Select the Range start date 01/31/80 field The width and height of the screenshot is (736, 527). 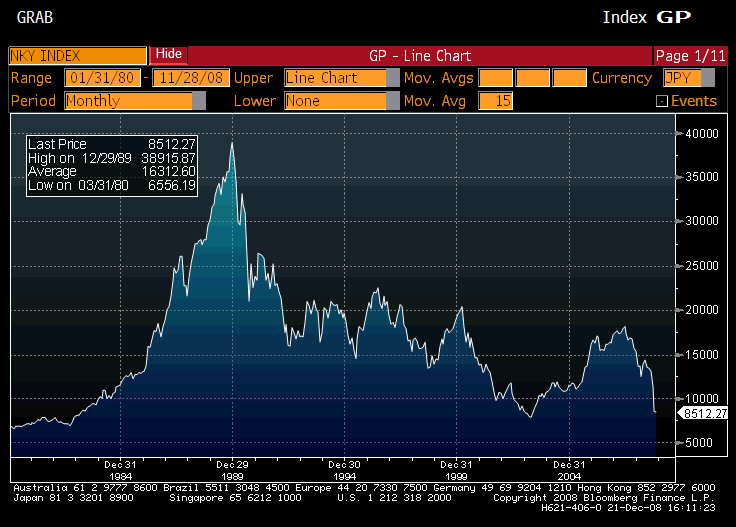coord(103,78)
